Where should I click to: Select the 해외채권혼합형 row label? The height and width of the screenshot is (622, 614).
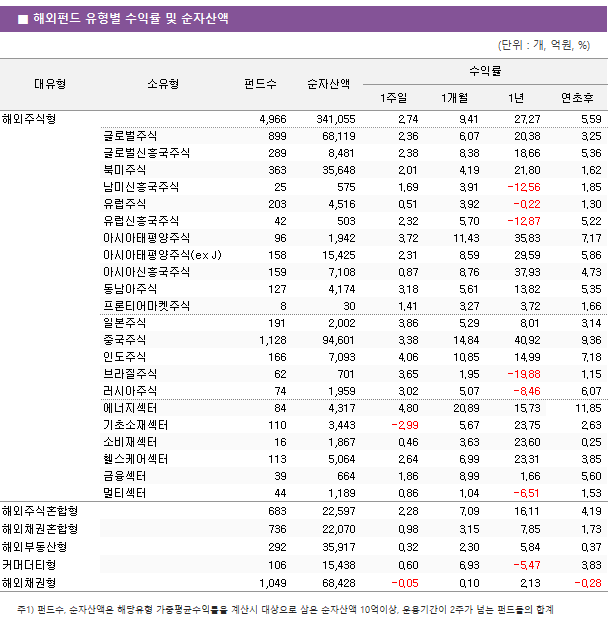40,529
